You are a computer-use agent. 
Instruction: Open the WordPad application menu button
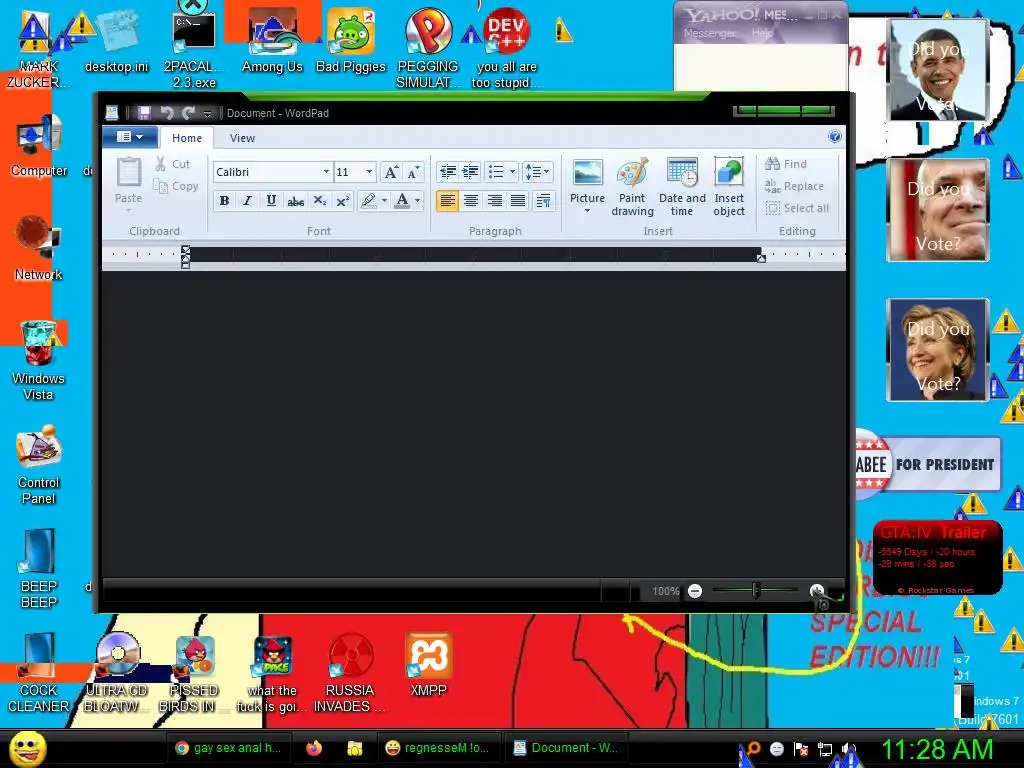[x=129, y=136]
